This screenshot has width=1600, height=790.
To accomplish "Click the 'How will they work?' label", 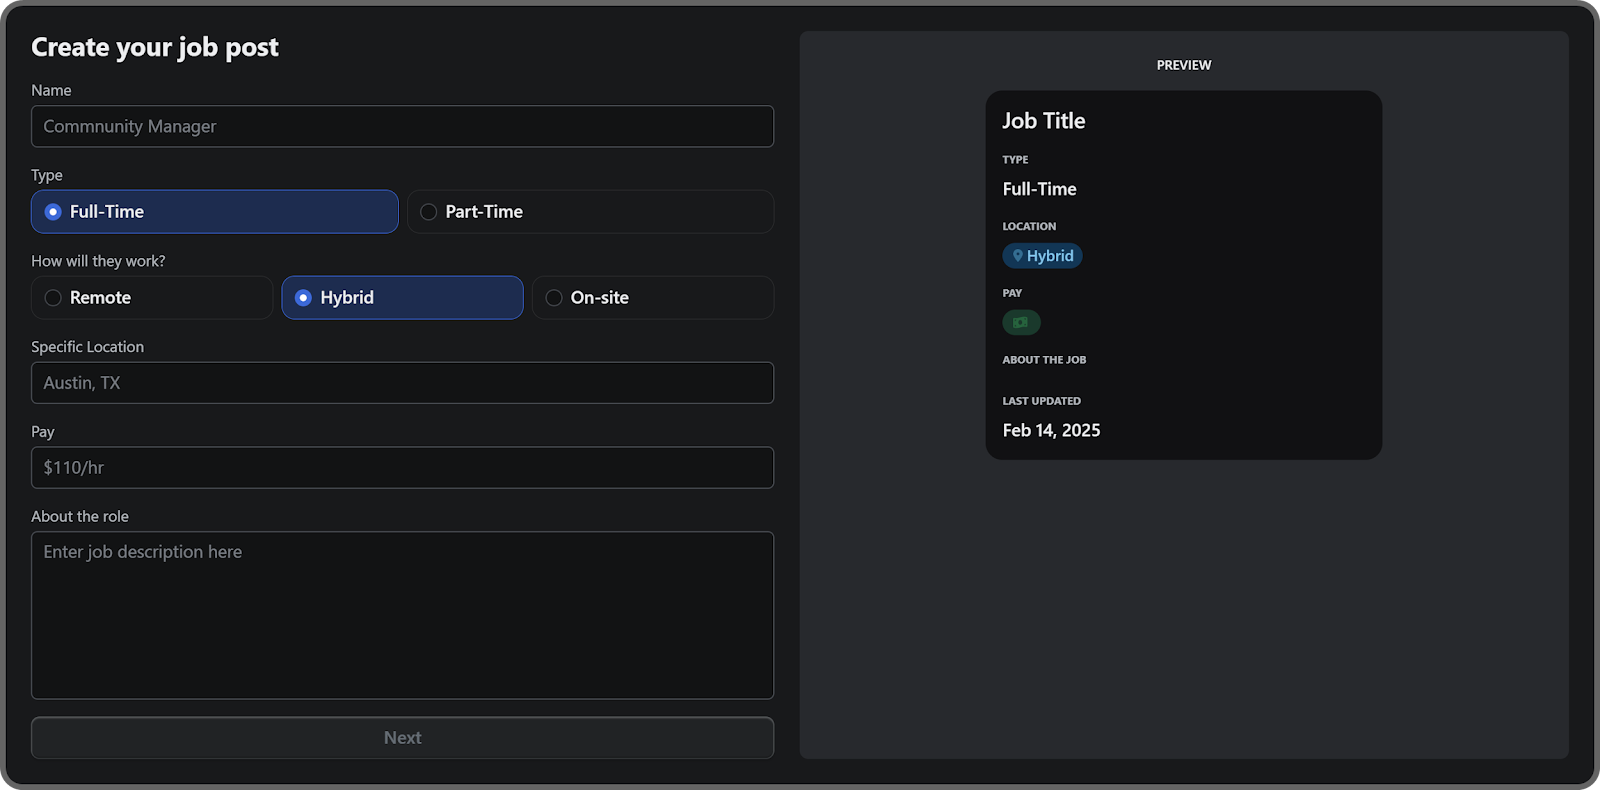I will click(98, 261).
